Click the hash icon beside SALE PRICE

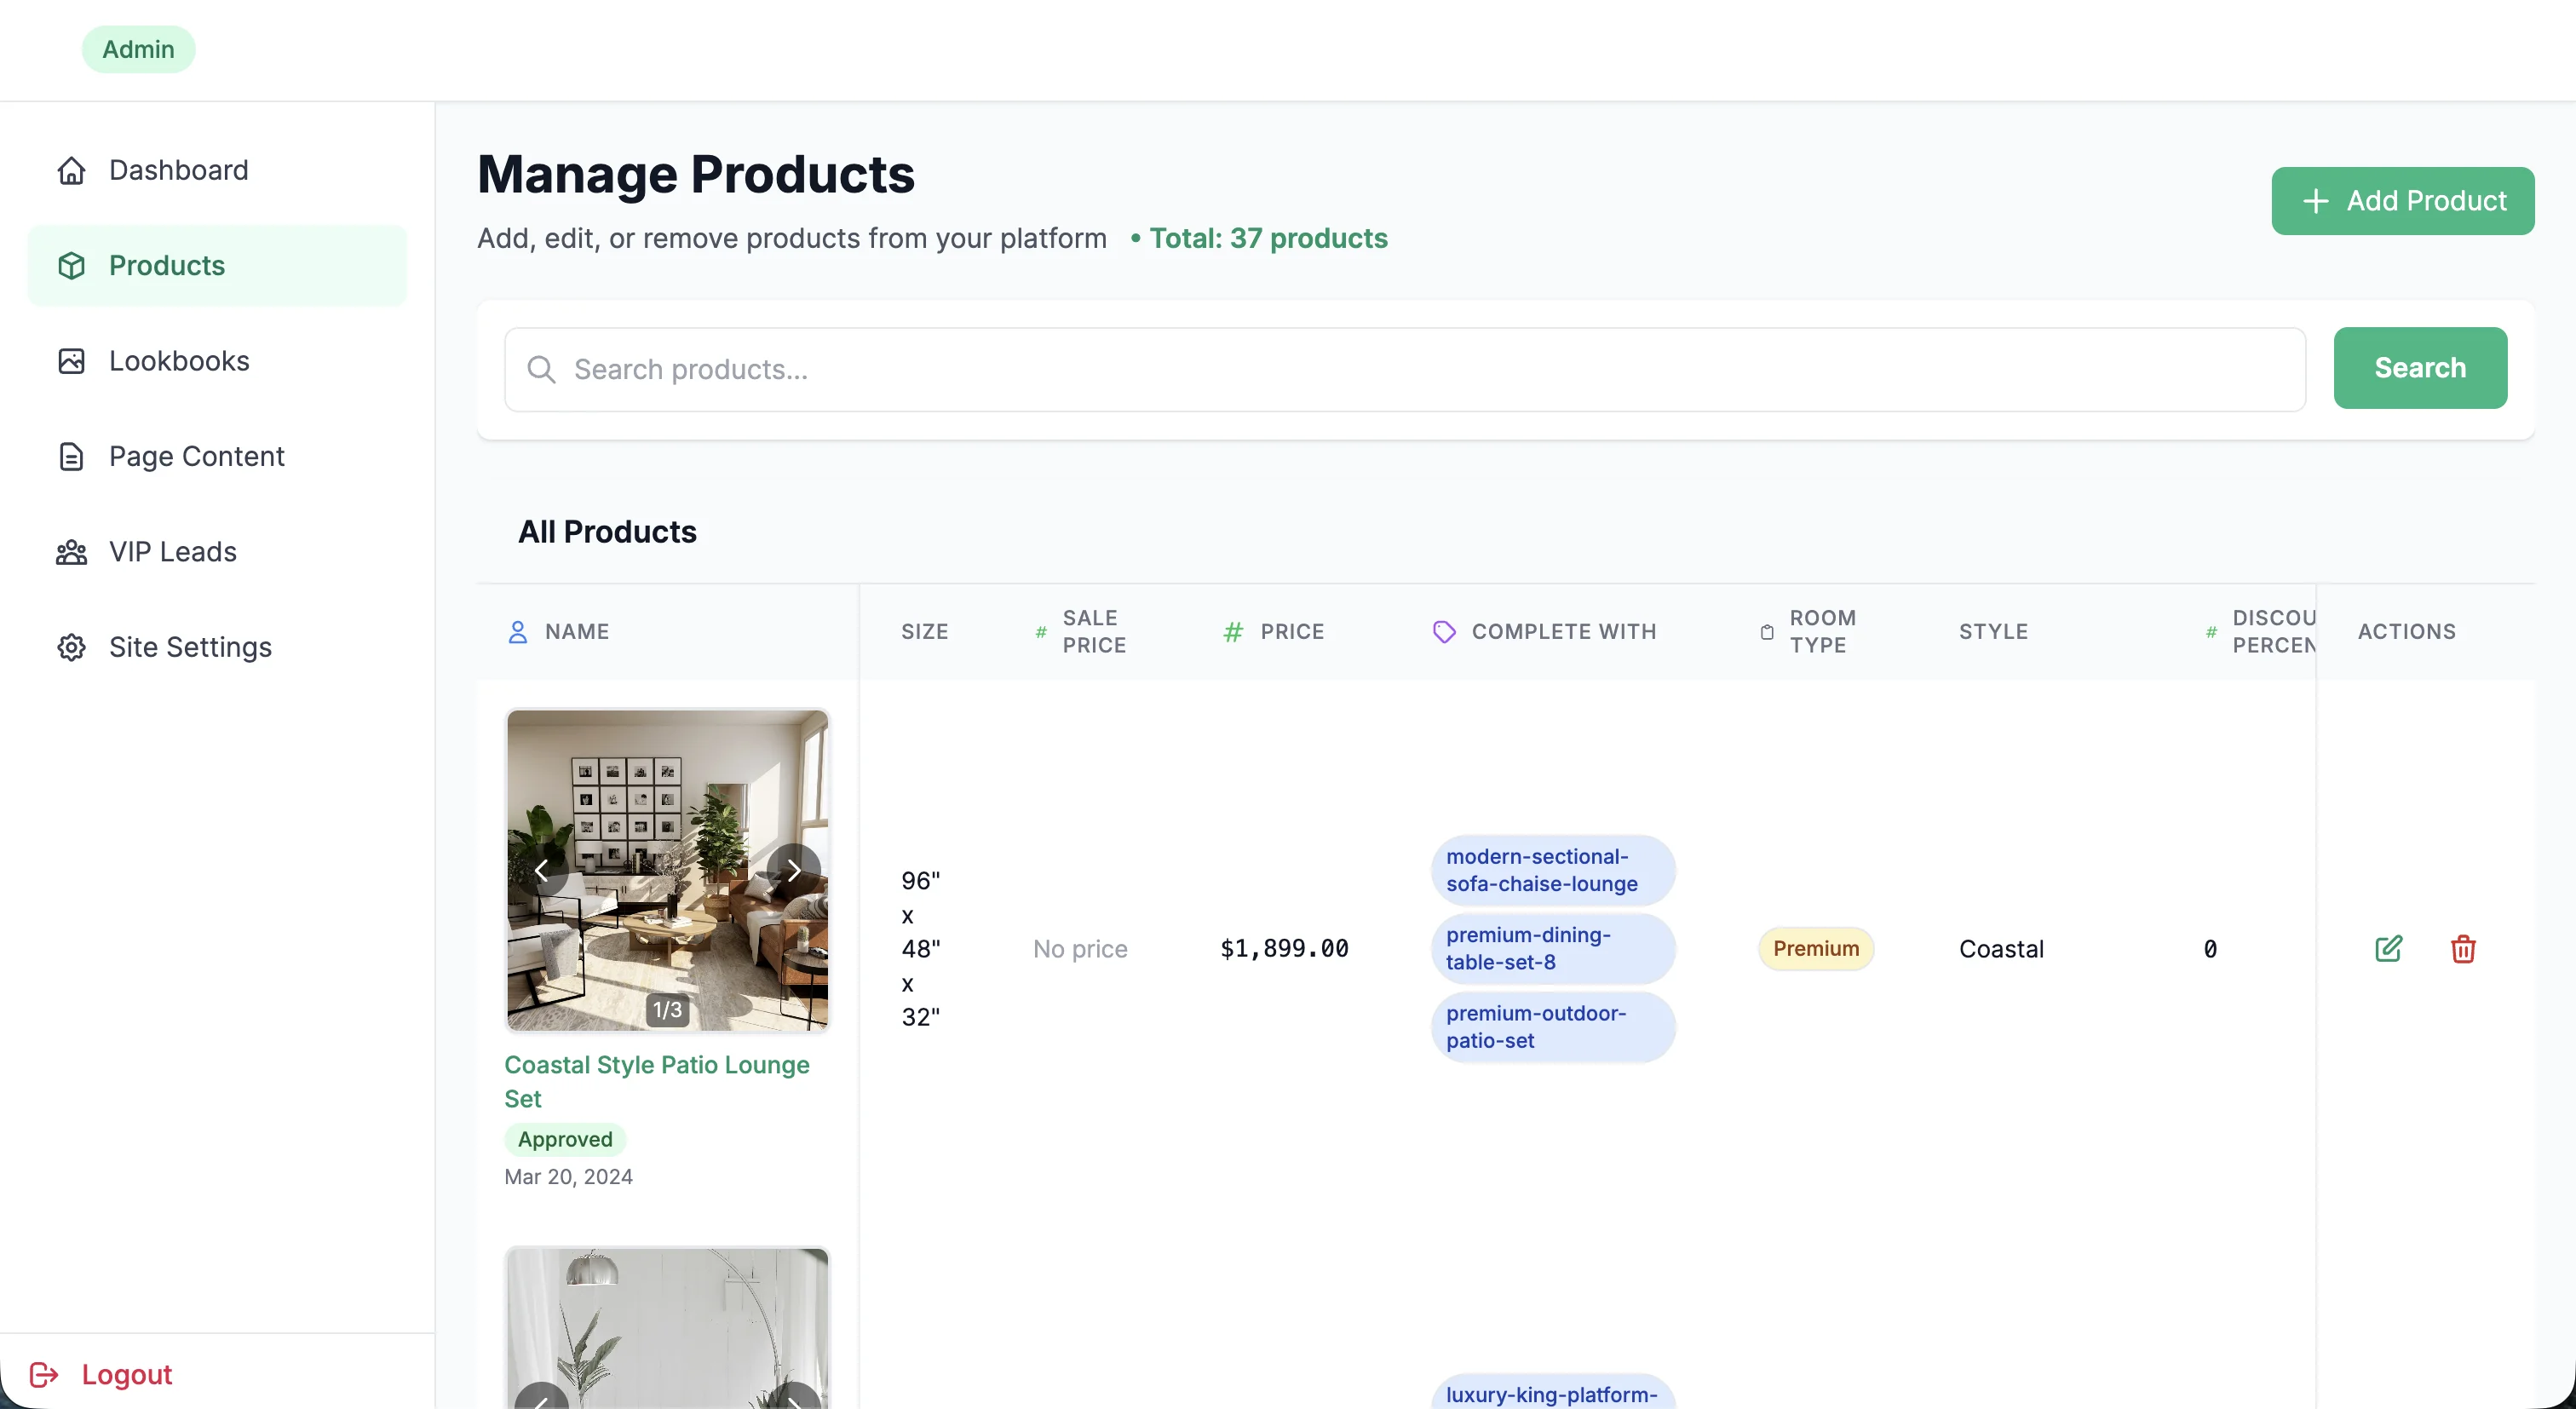click(x=1041, y=632)
